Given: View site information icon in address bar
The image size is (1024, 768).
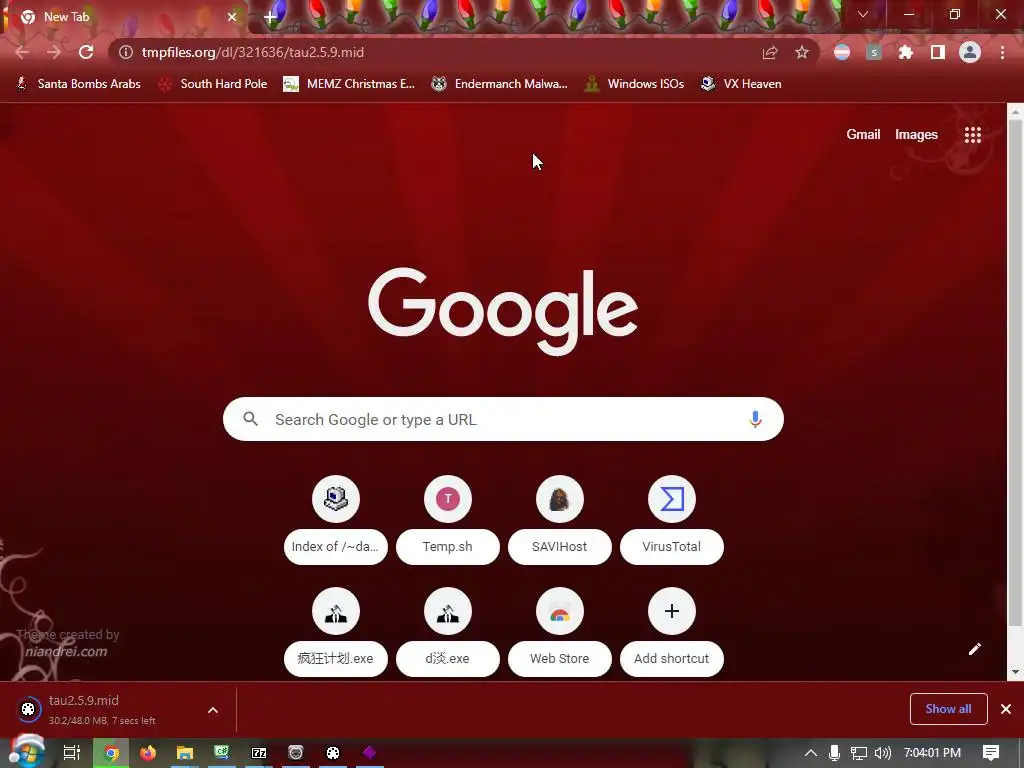Looking at the screenshot, I should tap(125, 52).
